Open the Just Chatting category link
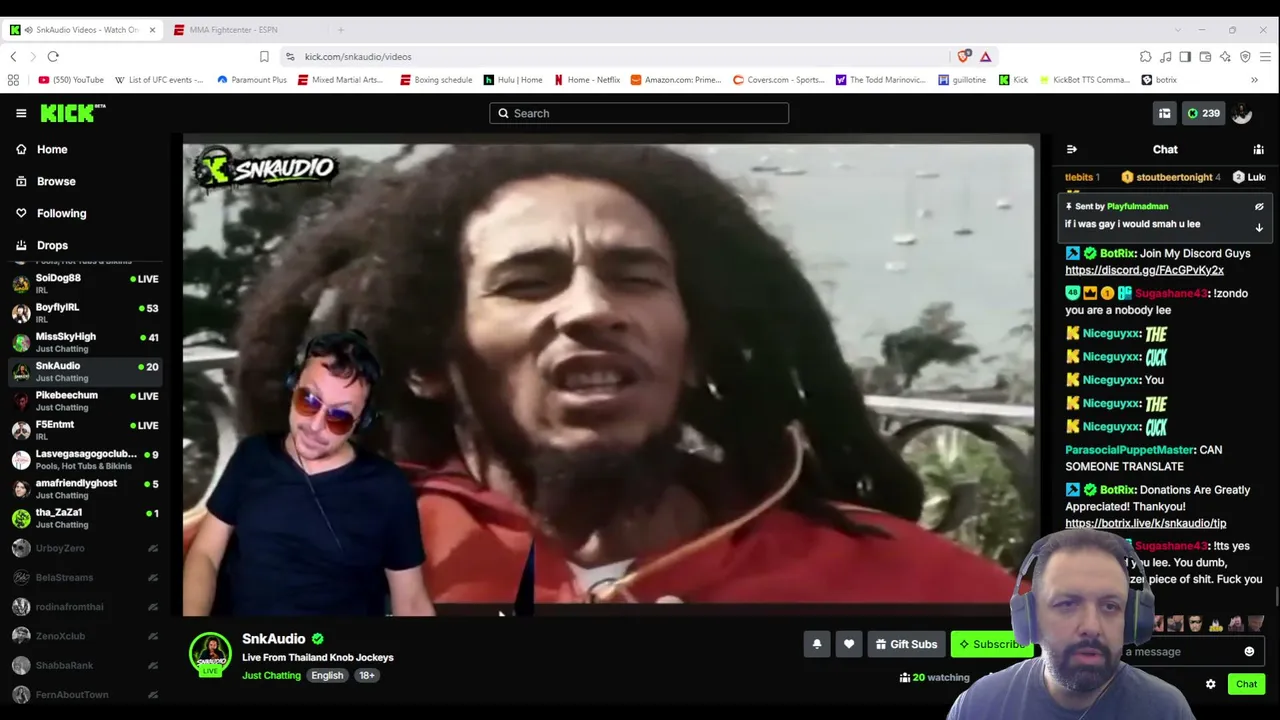Screen dimensions: 1280x720 271,676
